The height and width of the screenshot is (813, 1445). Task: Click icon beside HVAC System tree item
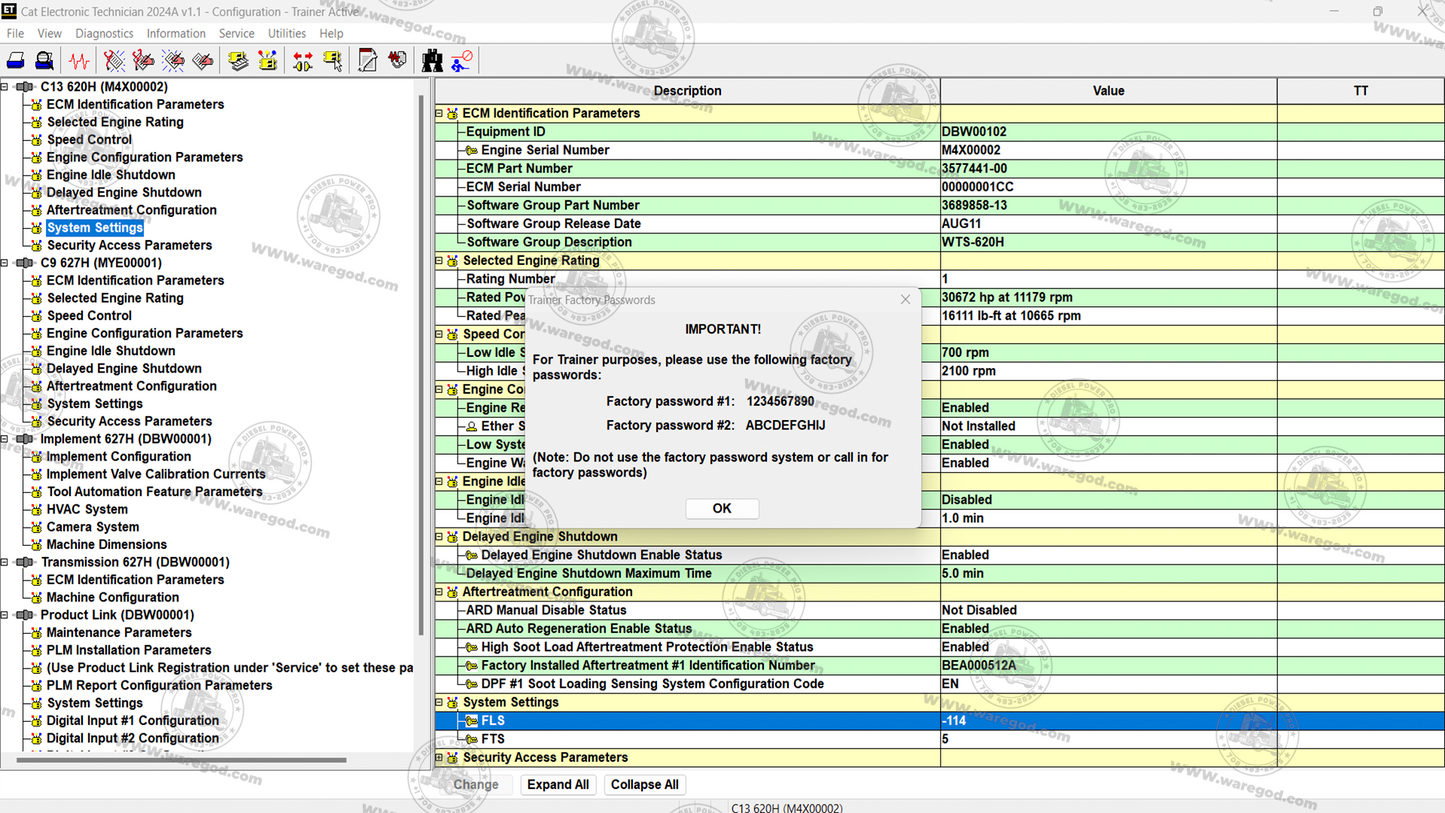click(x=37, y=510)
